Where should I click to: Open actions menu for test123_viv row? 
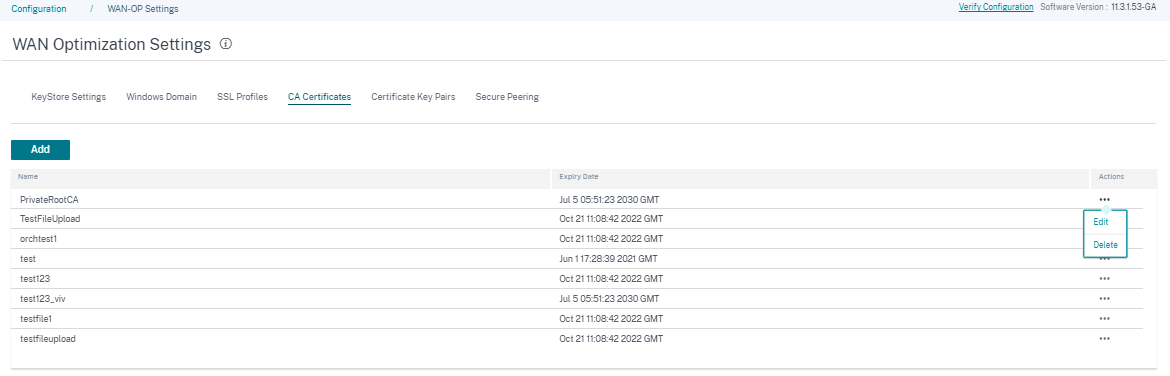tap(1104, 298)
